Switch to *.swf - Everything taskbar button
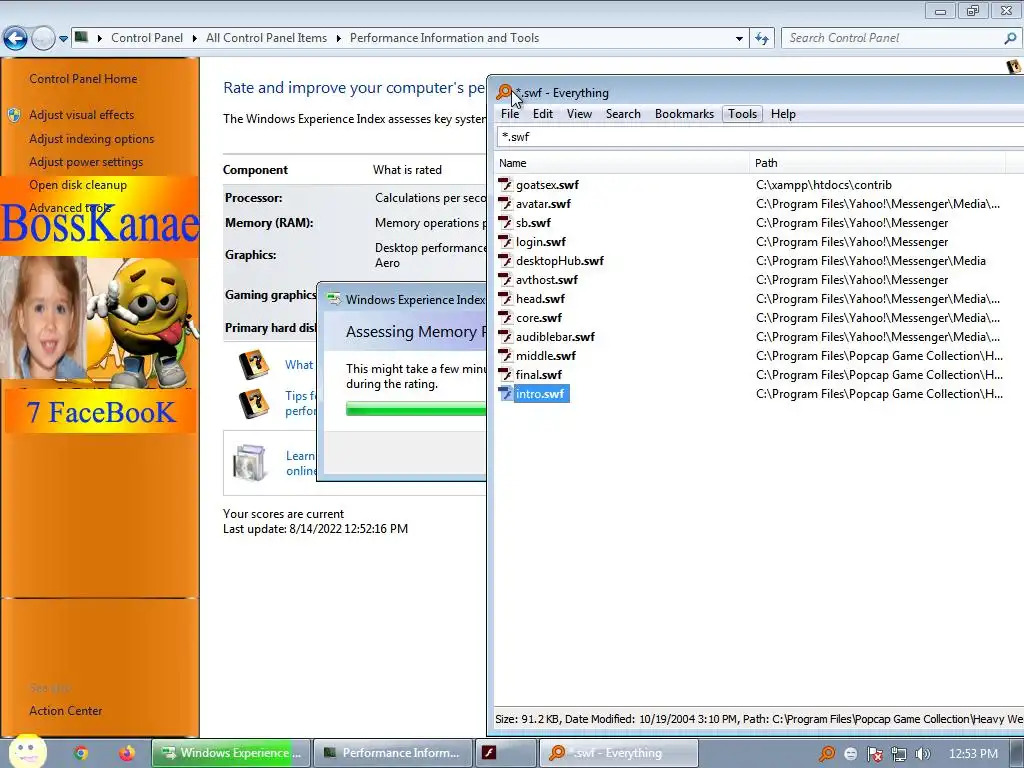The width and height of the screenshot is (1024, 768). 618,753
